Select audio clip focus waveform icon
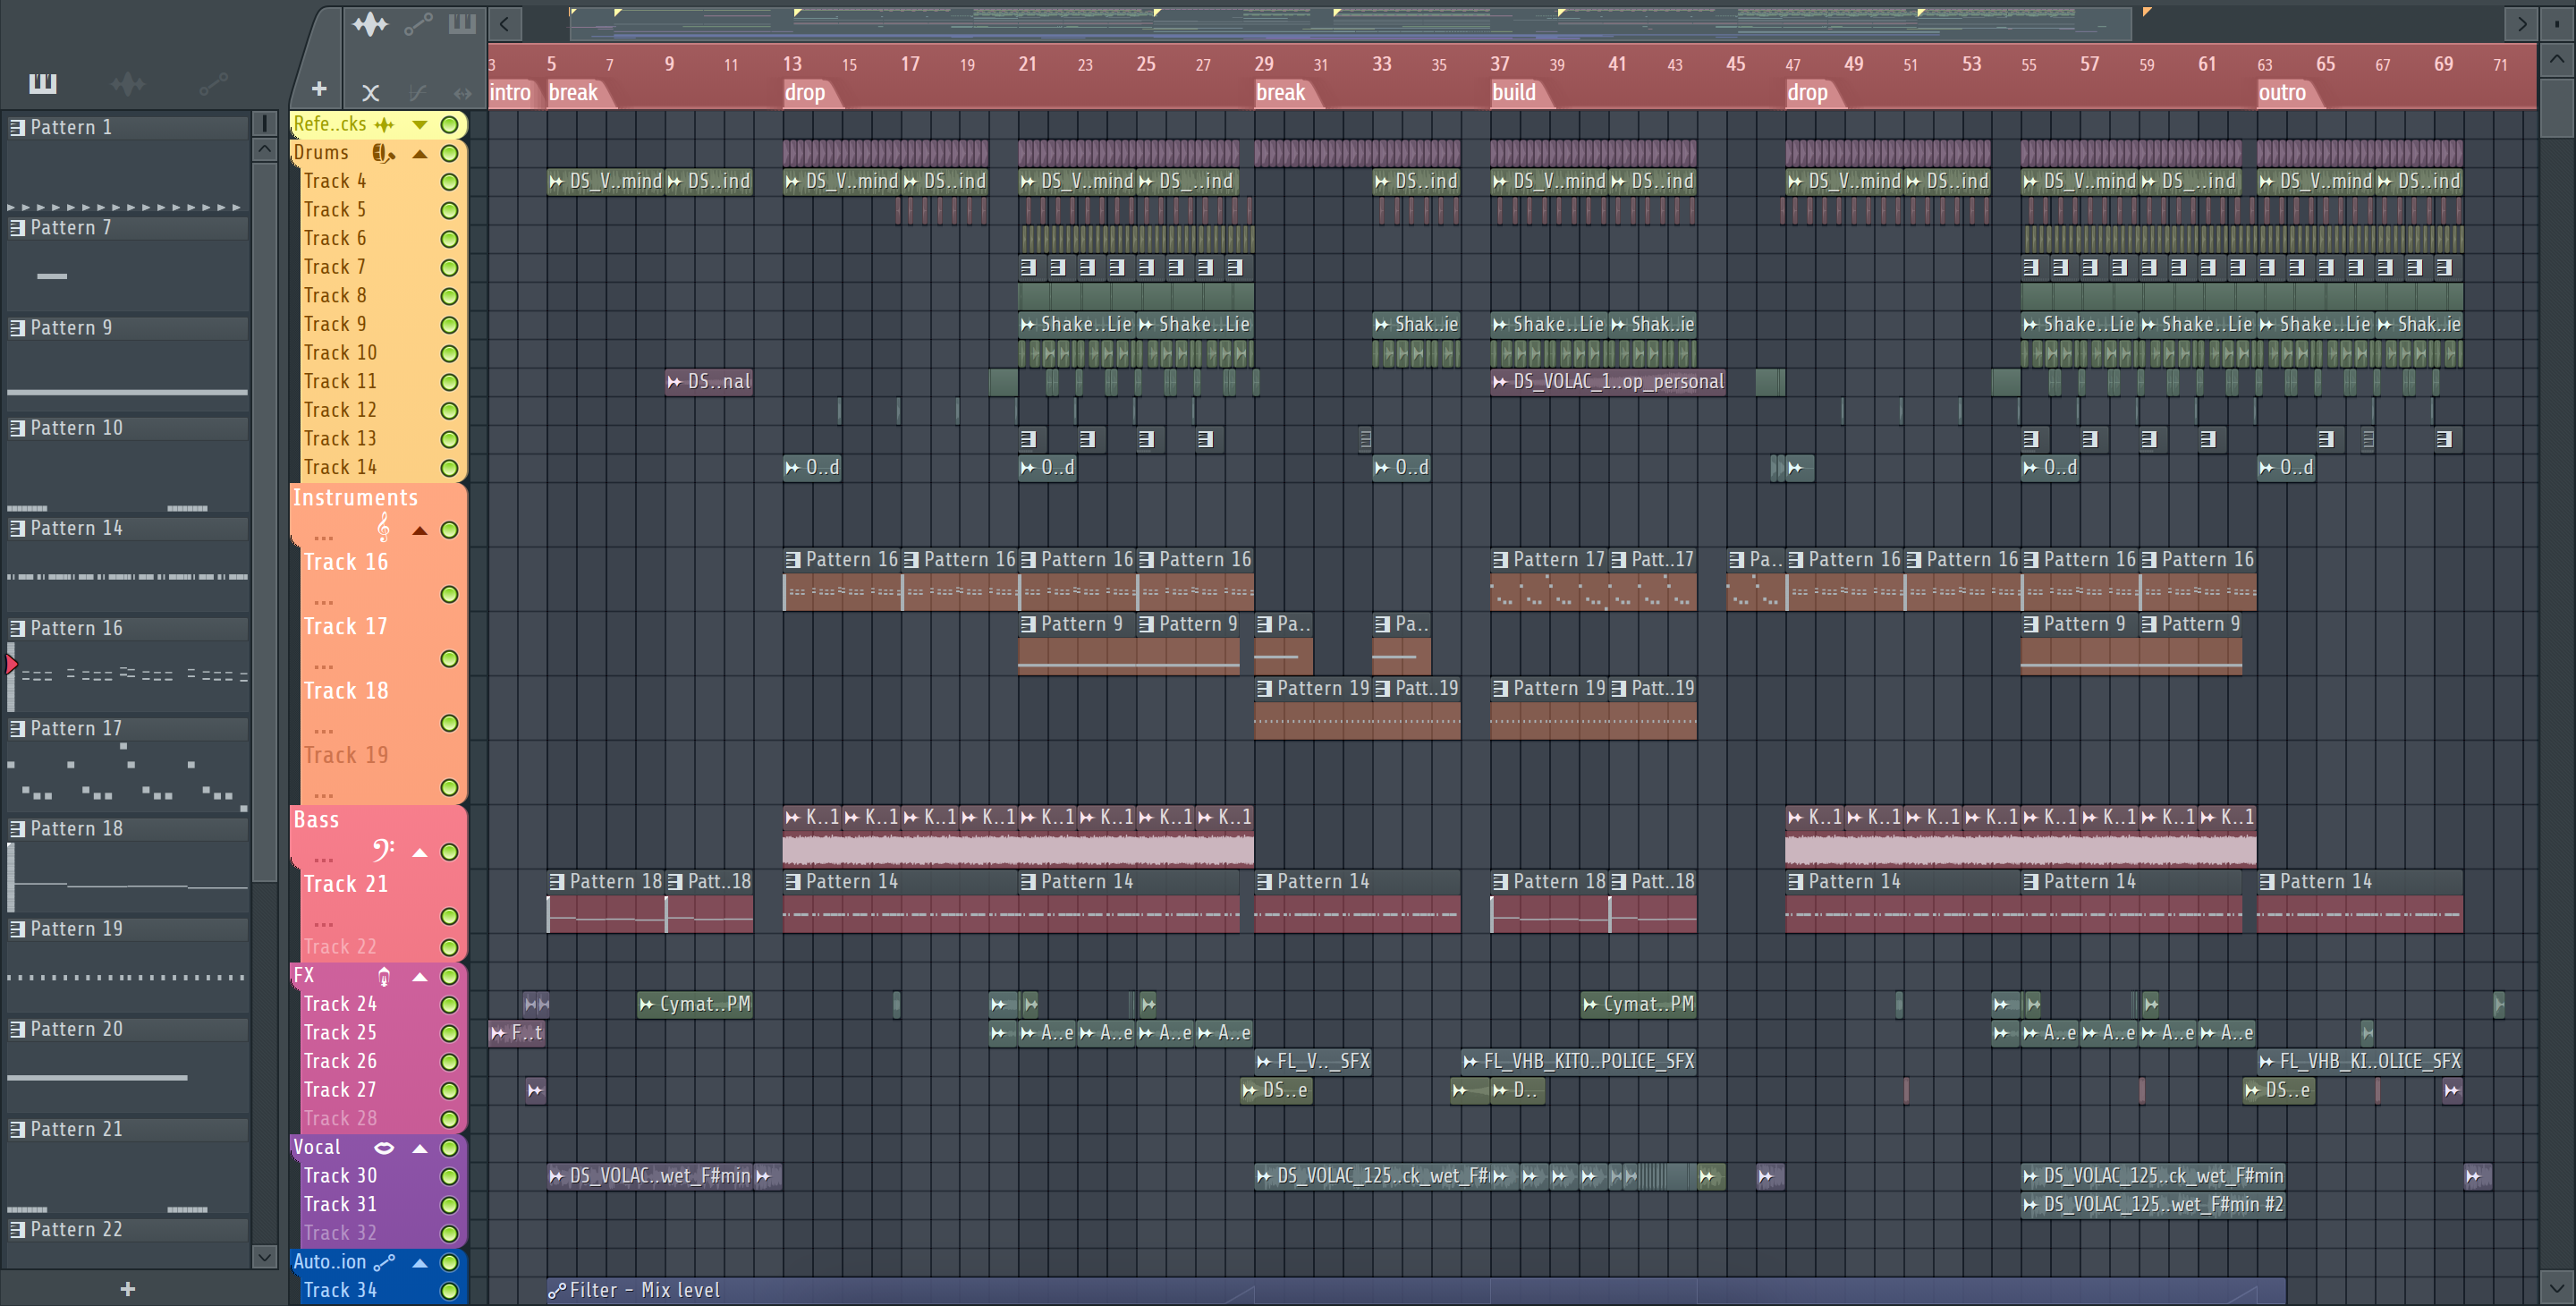The height and width of the screenshot is (1306, 2576). coord(370,24)
